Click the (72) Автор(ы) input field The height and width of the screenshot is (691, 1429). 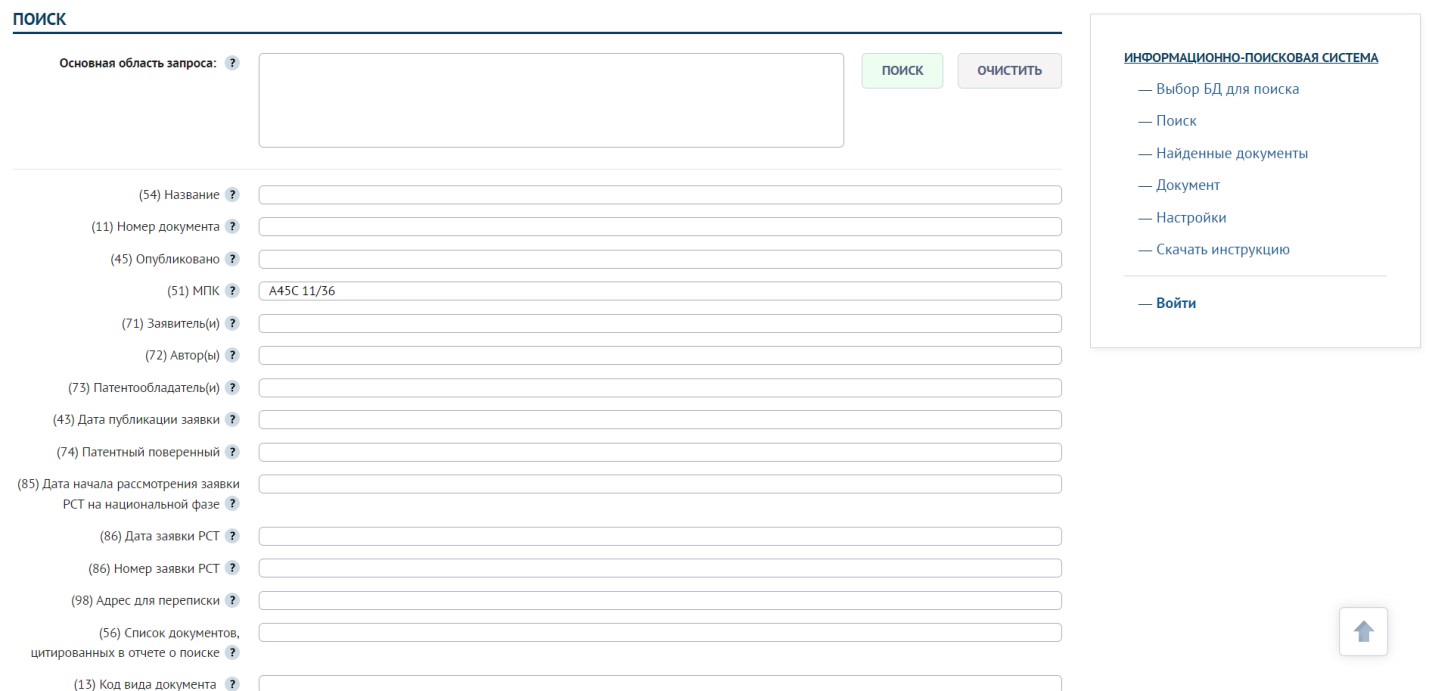[660, 355]
